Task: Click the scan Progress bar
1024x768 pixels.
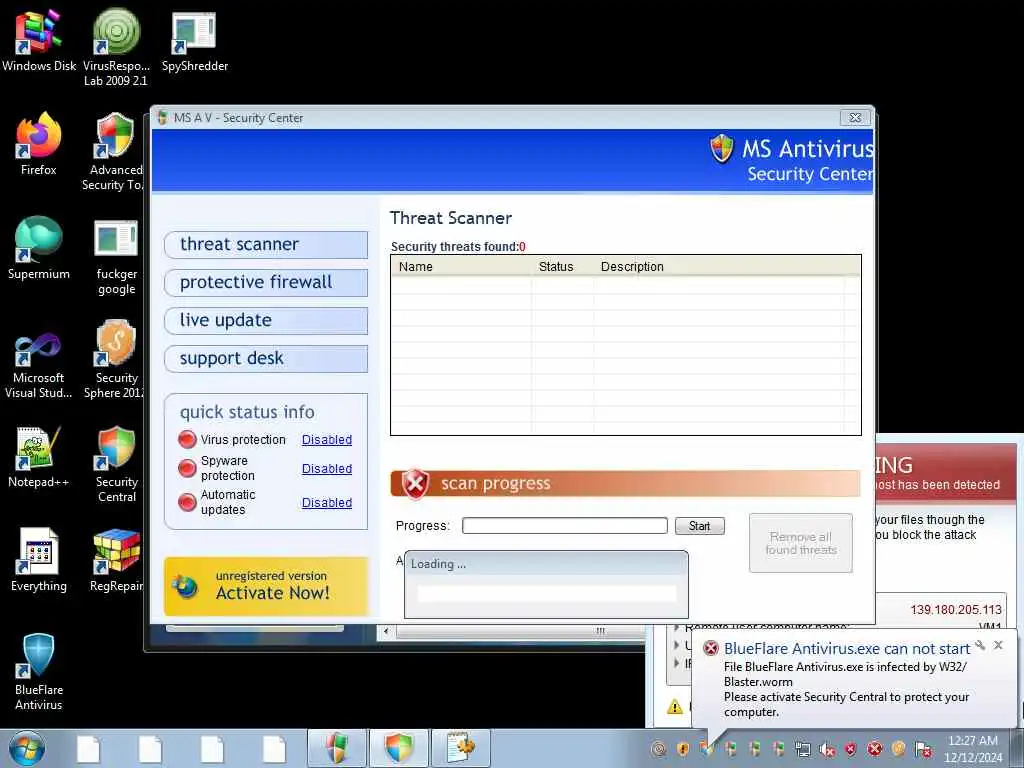Action: 565,526
